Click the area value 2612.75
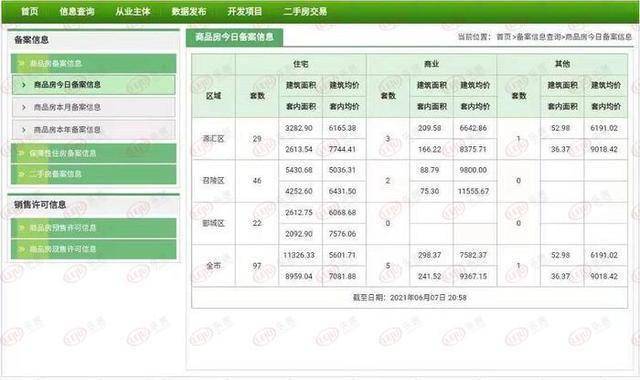 pos(299,213)
